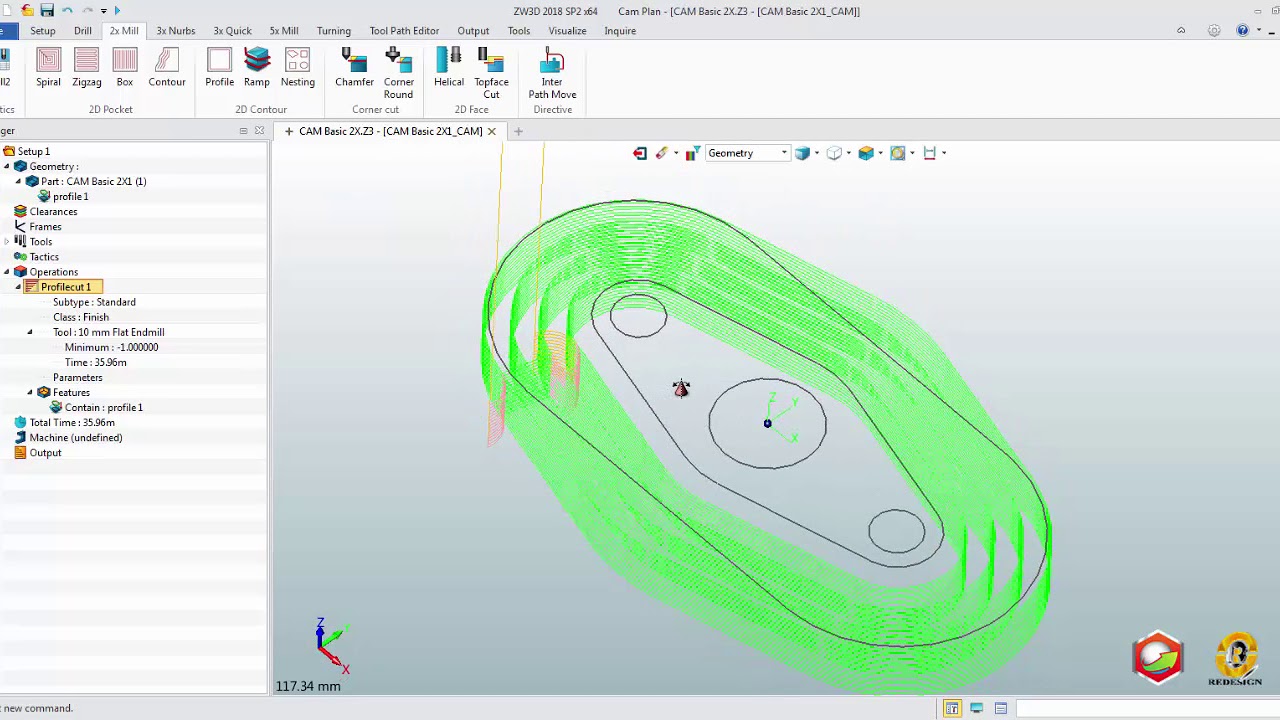The width and height of the screenshot is (1280, 720).
Task: Open the Drill ribbon tab
Action: tap(83, 31)
